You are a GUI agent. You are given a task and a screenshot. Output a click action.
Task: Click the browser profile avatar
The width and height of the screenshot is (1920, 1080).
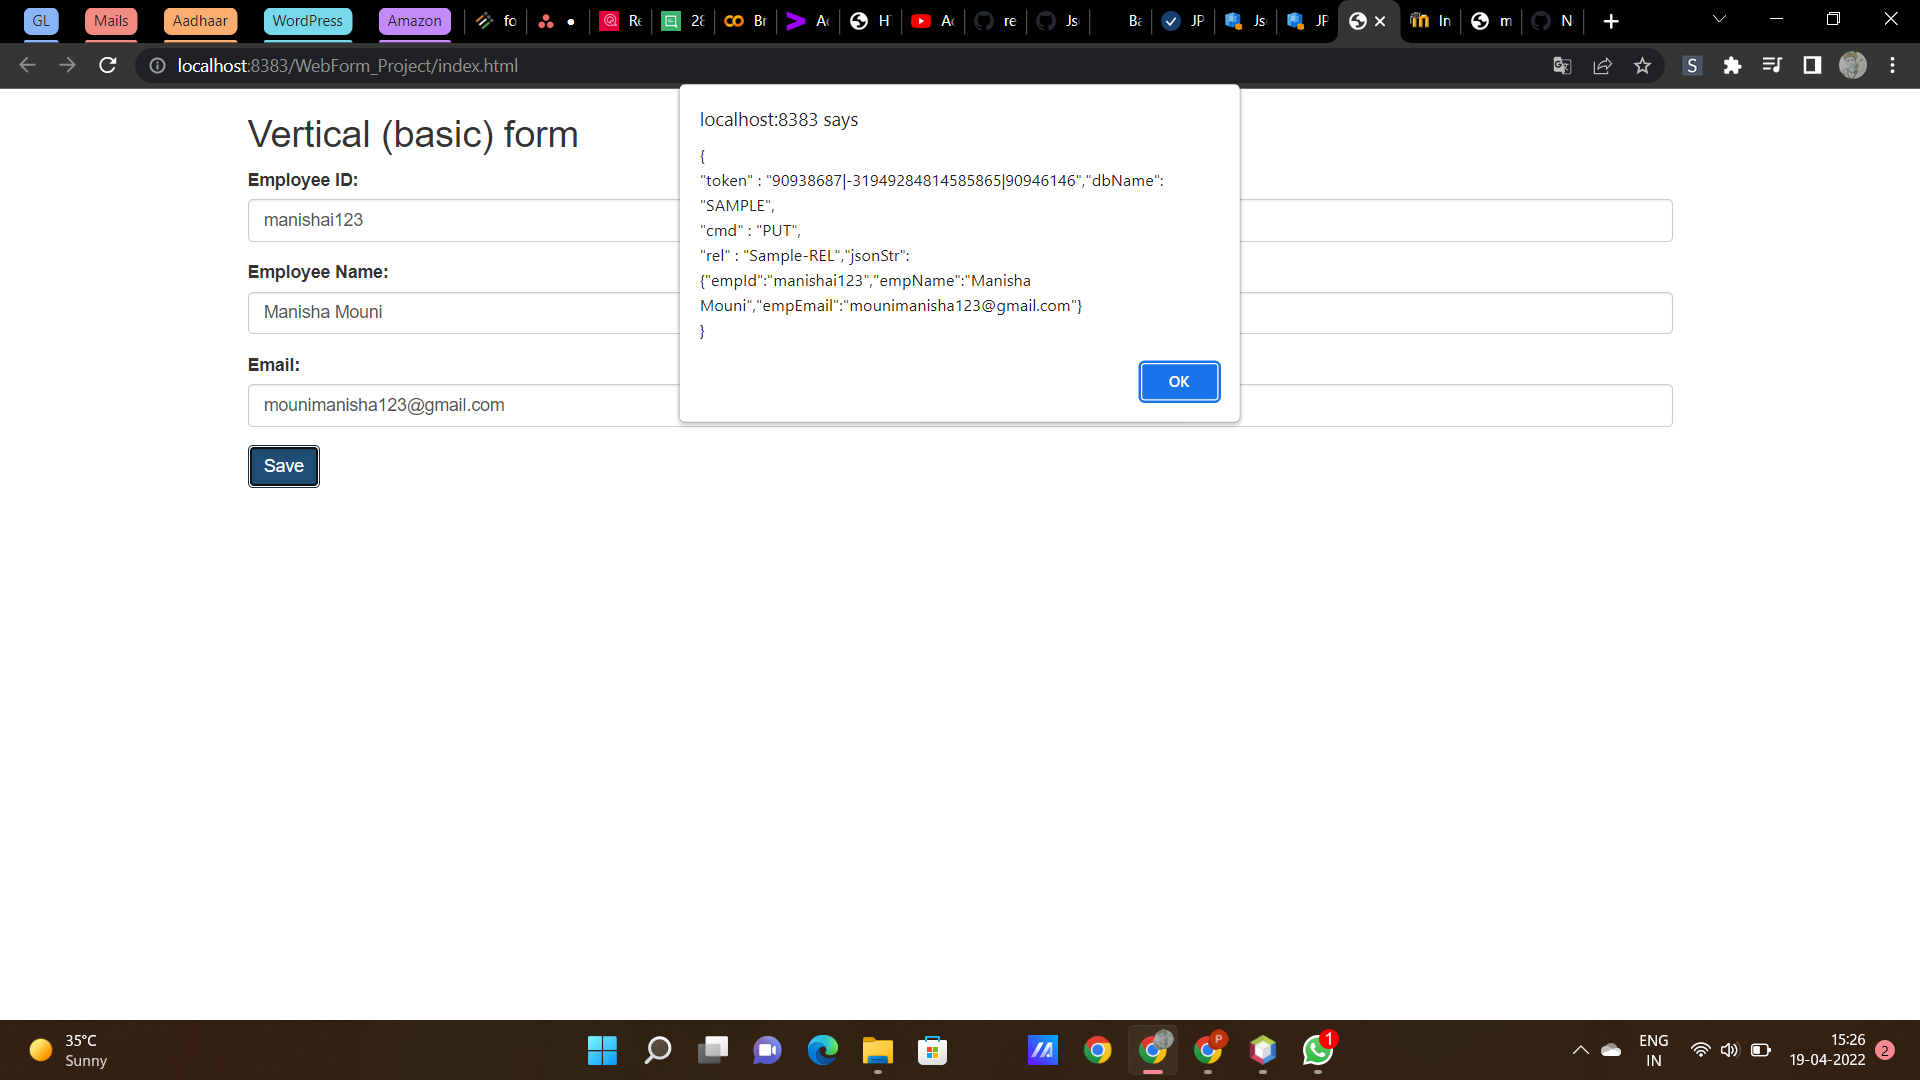[x=1853, y=65]
